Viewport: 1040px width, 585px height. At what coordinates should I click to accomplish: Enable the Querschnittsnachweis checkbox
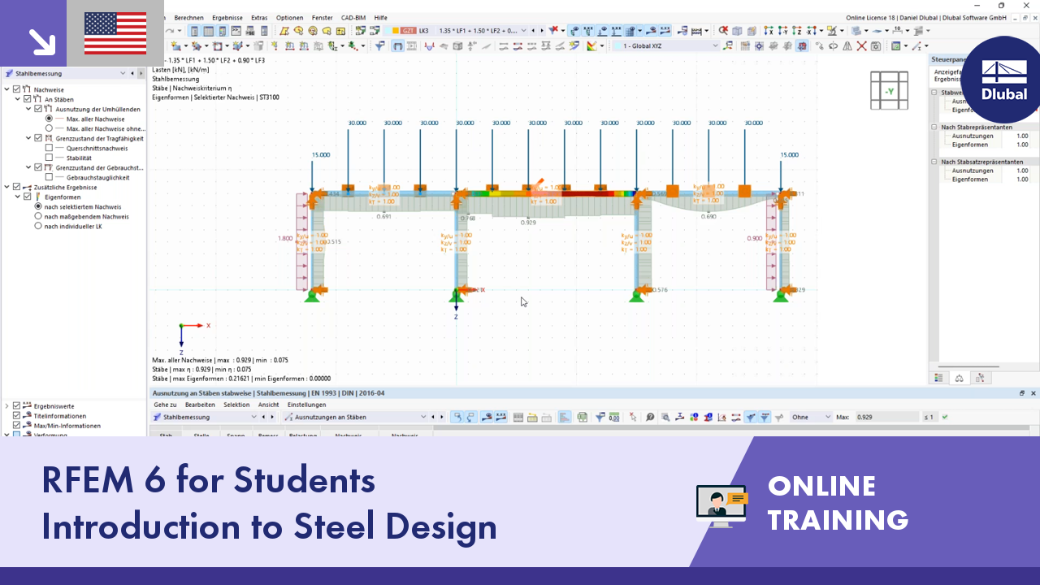tap(49, 148)
